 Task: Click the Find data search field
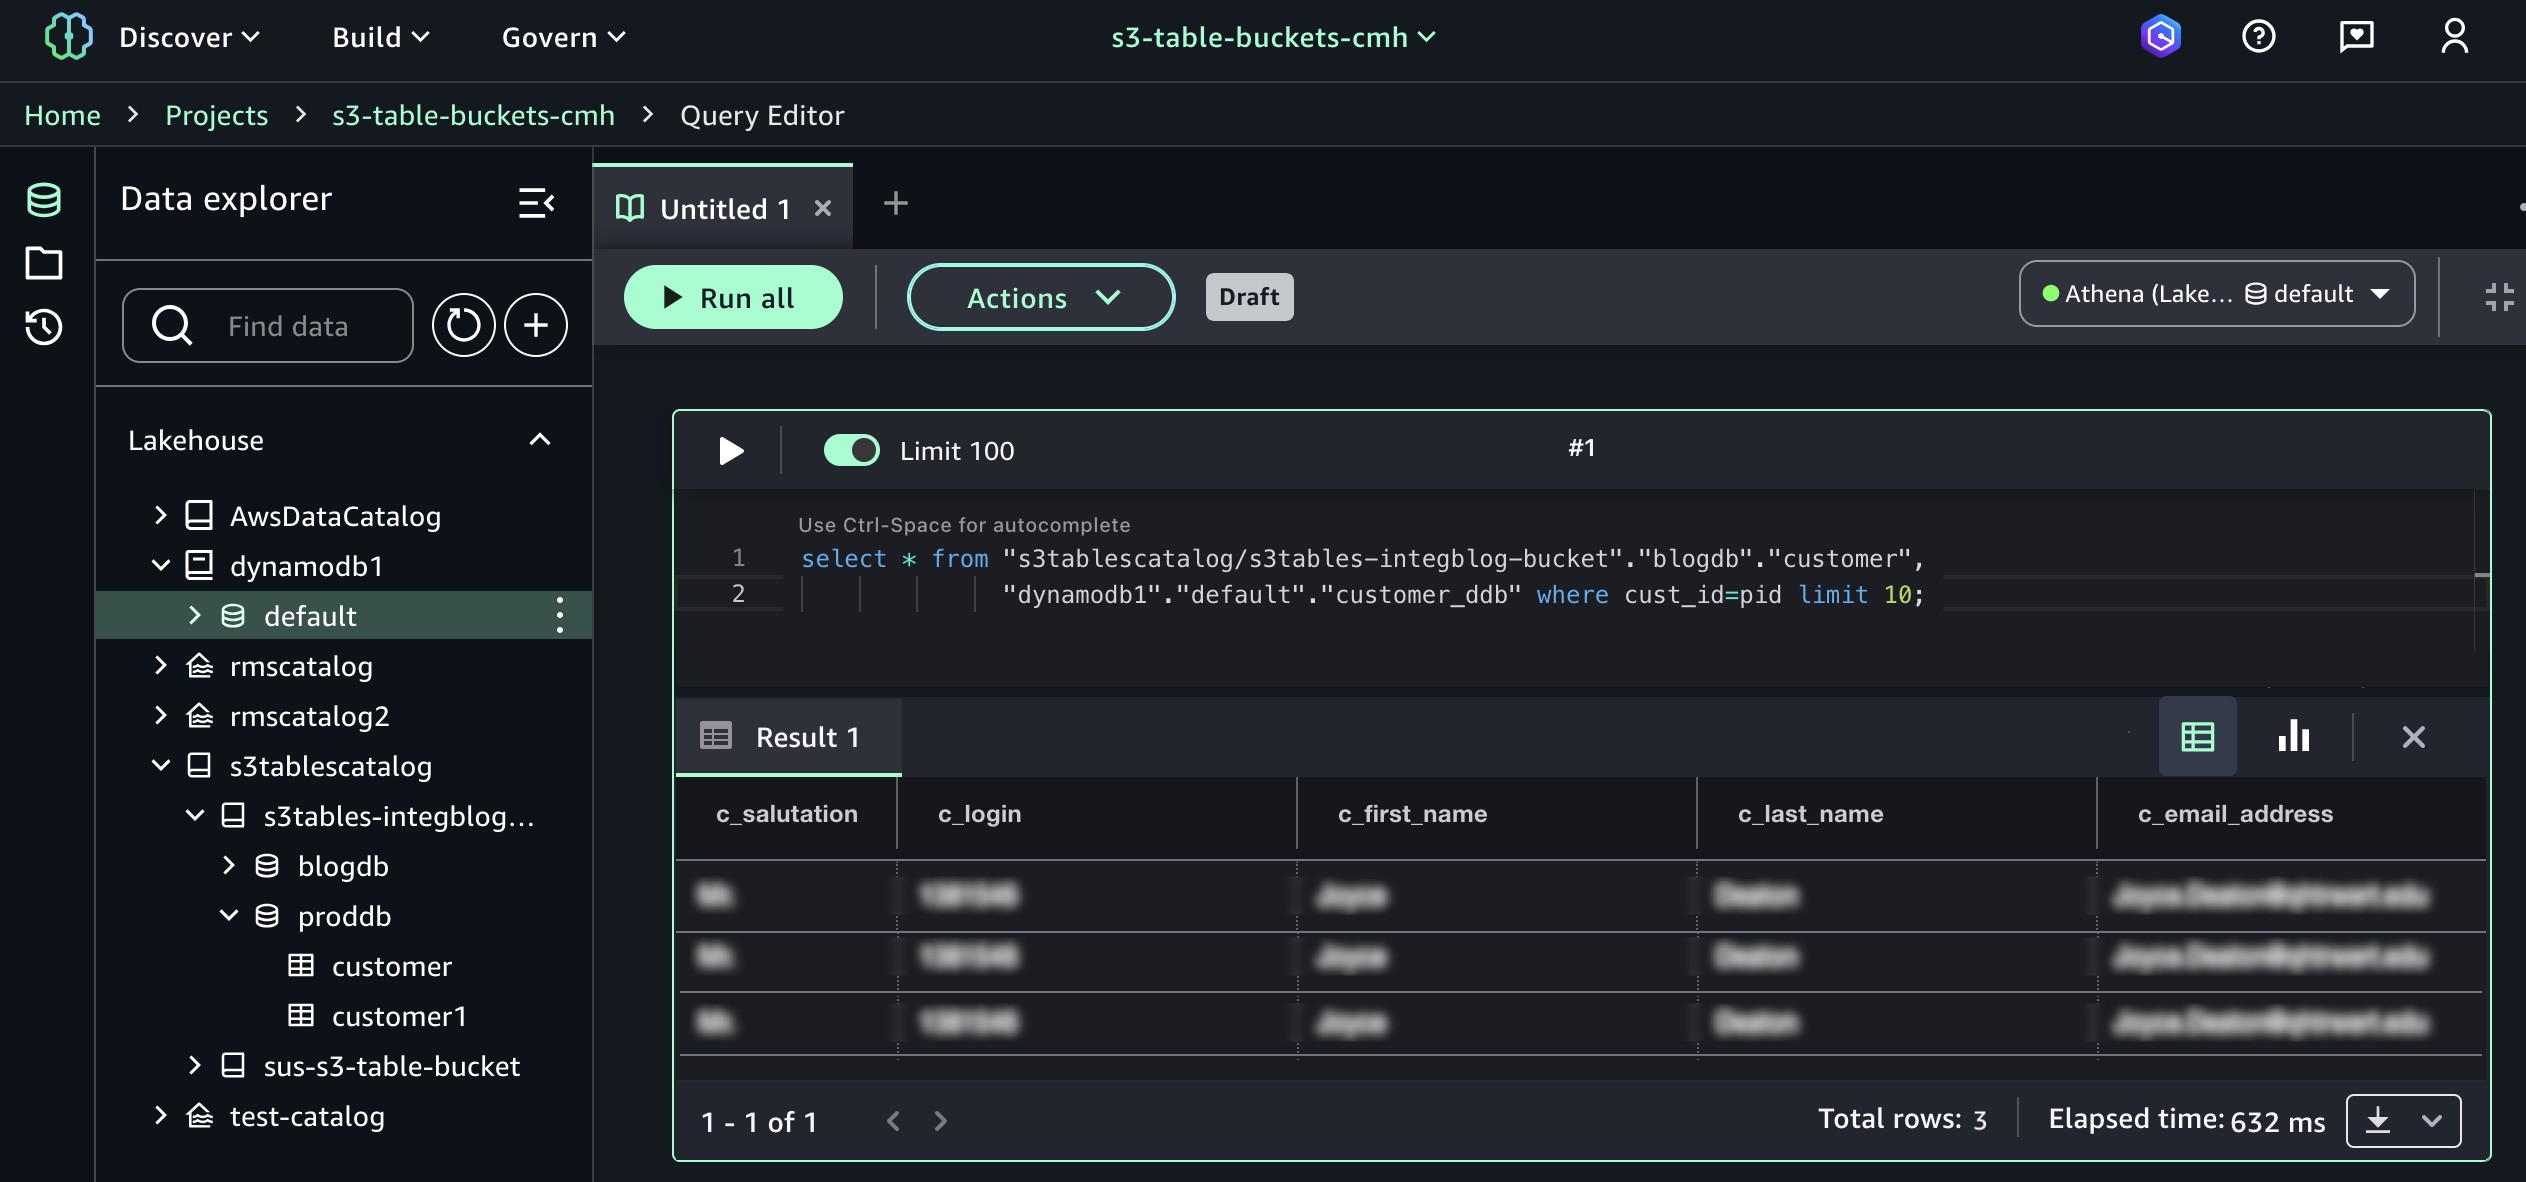coord(288,326)
